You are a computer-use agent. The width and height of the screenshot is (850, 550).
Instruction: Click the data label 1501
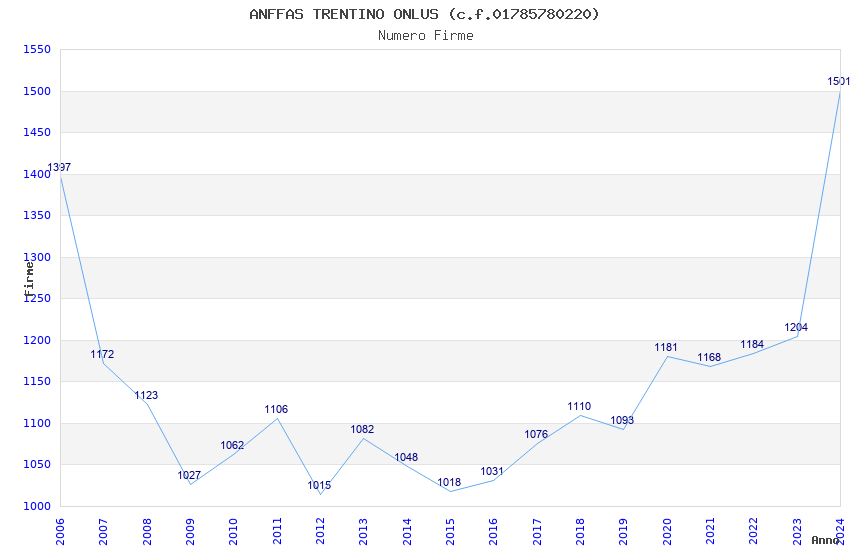pyautogui.click(x=838, y=81)
